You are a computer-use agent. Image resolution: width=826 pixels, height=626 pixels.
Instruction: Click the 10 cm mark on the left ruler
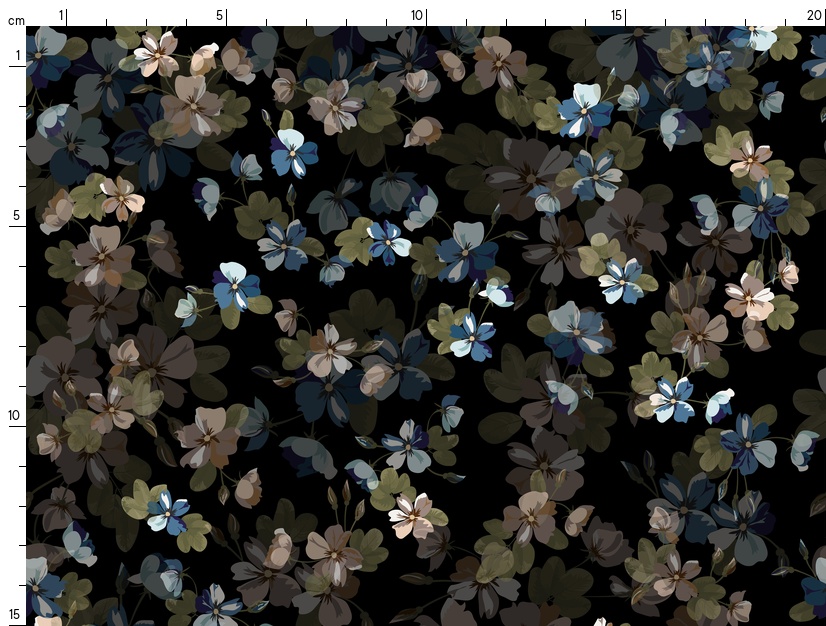(x=15, y=415)
